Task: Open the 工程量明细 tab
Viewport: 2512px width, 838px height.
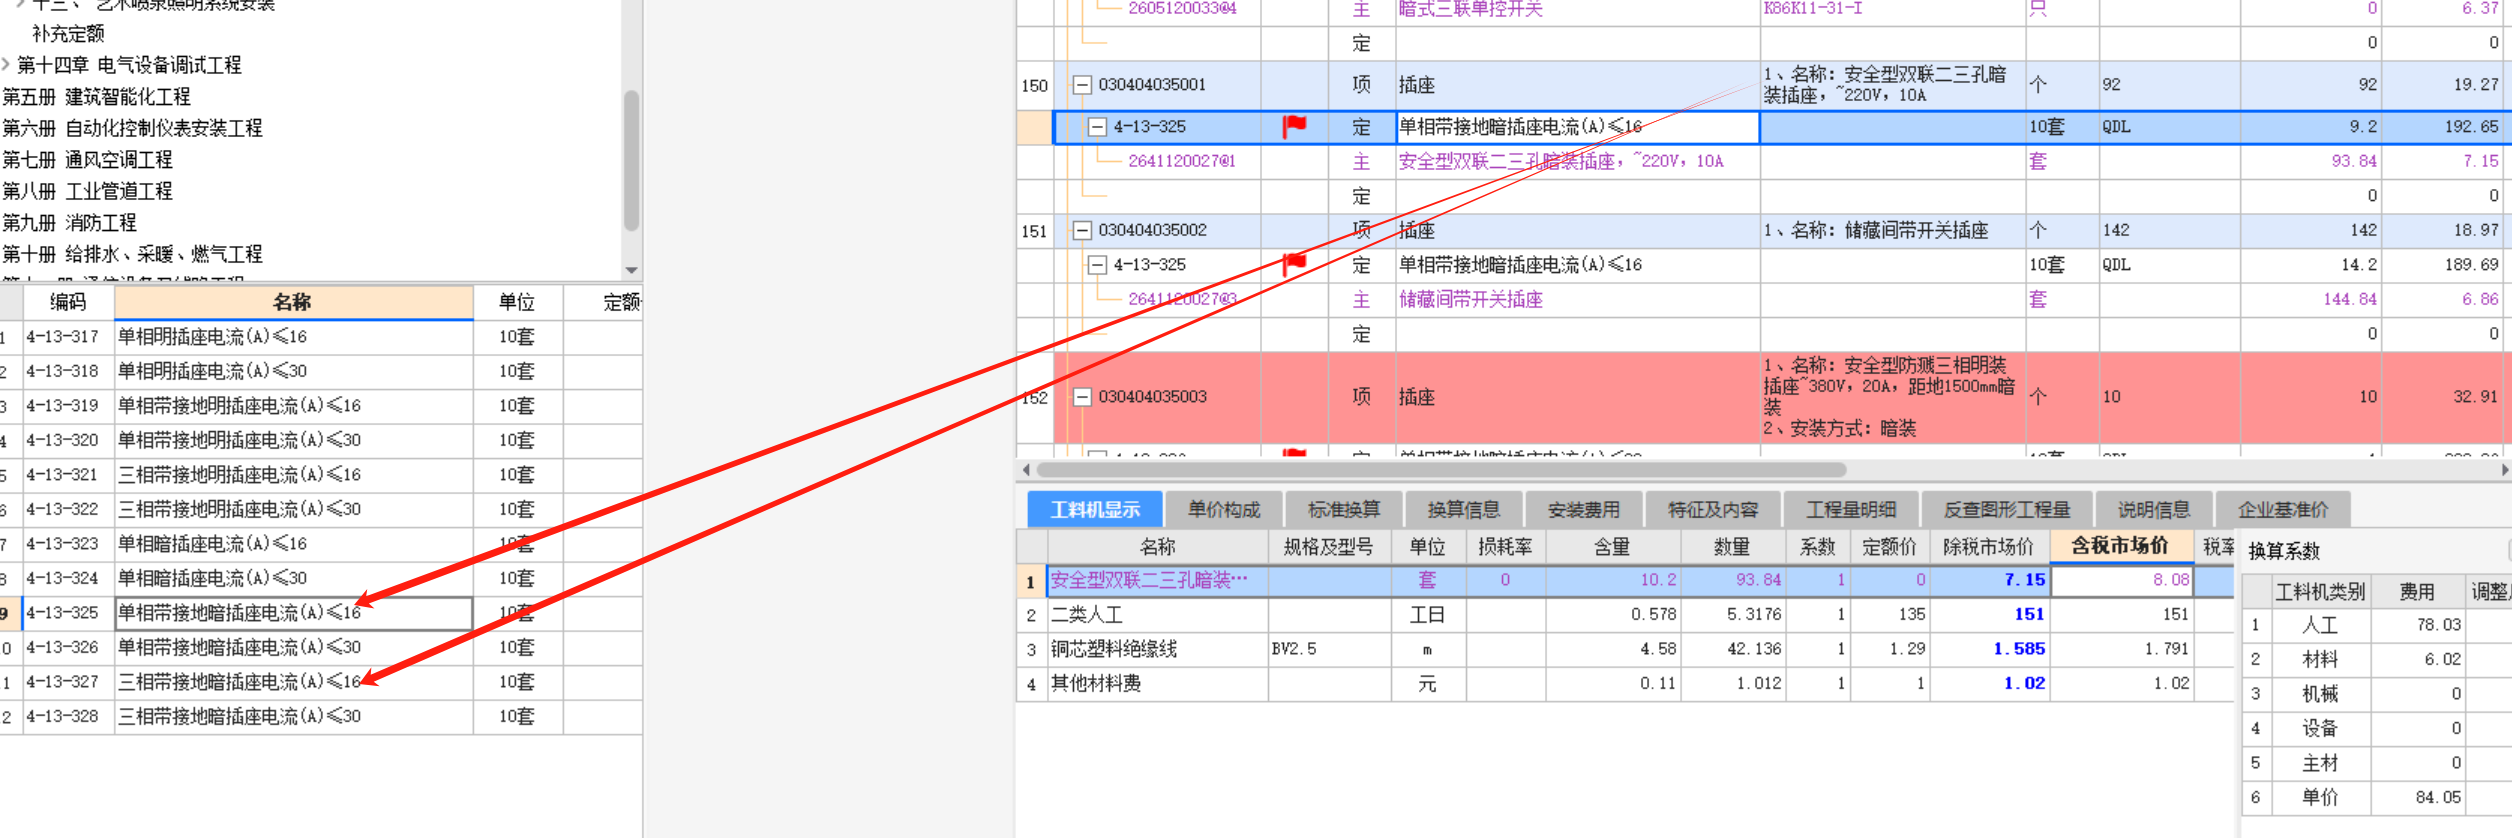Action: 1851,509
